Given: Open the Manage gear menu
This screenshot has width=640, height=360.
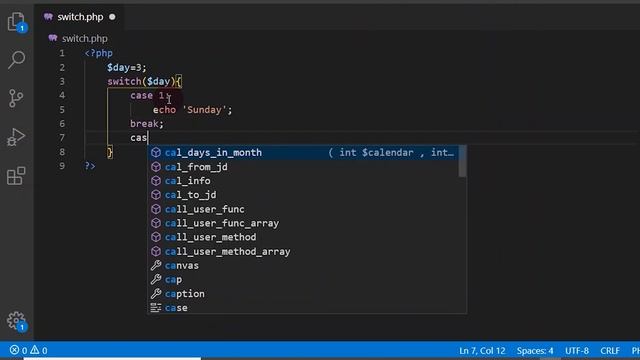Looking at the screenshot, I should coord(16,321).
